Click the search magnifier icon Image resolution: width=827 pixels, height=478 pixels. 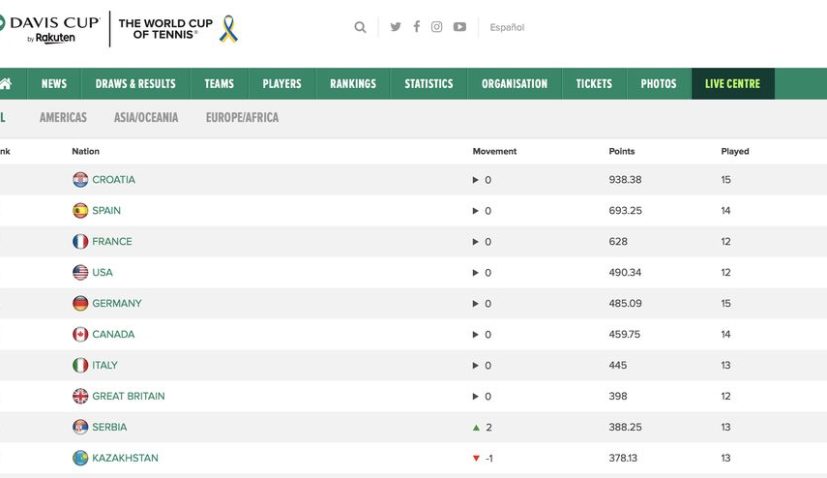pyautogui.click(x=360, y=27)
